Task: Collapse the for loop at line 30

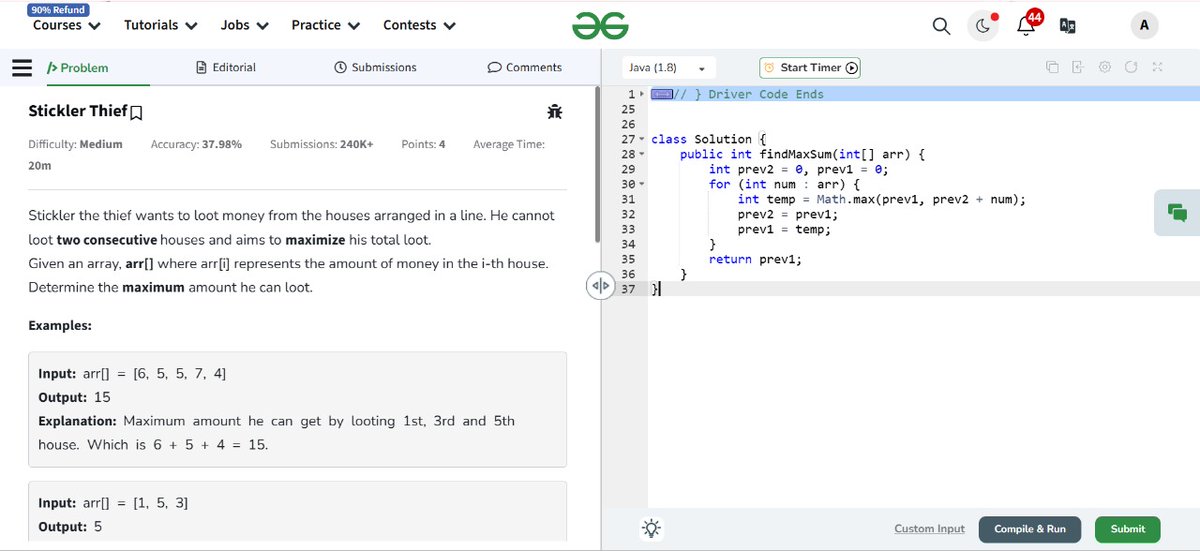Action: coord(644,185)
